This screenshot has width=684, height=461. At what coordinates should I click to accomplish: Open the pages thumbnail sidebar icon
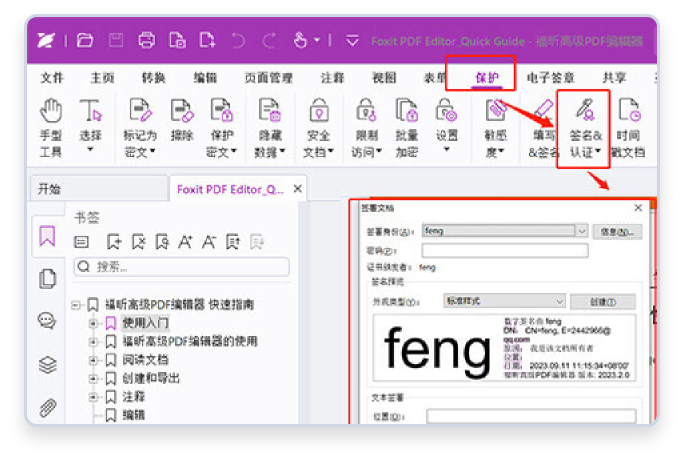[x=47, y=279]
